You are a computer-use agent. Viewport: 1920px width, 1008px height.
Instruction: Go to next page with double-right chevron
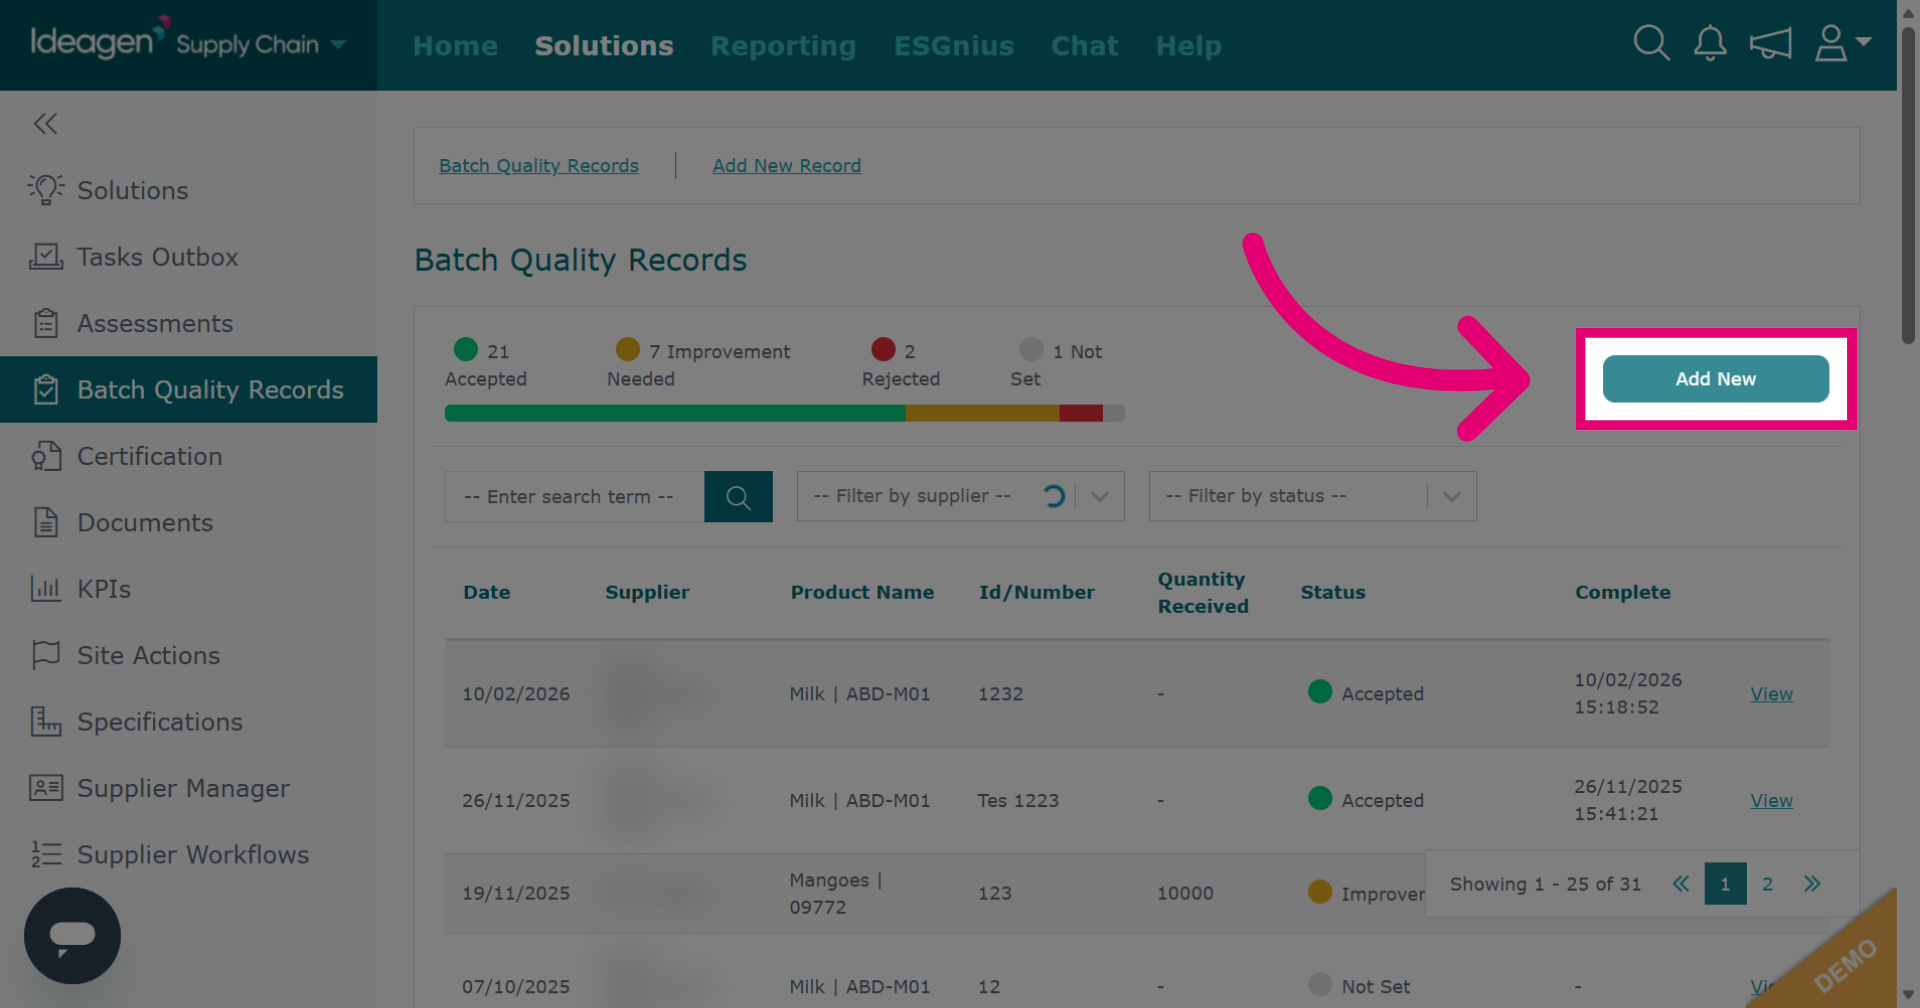(1812, 884)
